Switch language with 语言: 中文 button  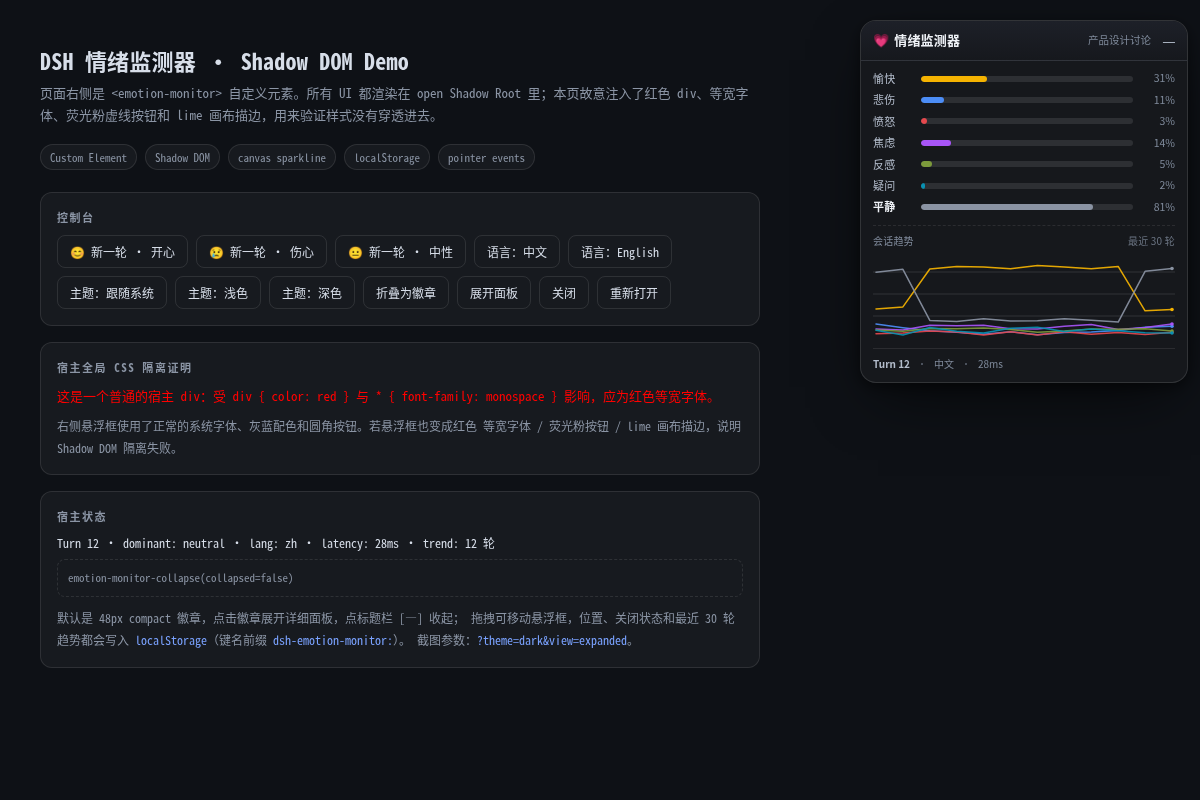[517, 252]
